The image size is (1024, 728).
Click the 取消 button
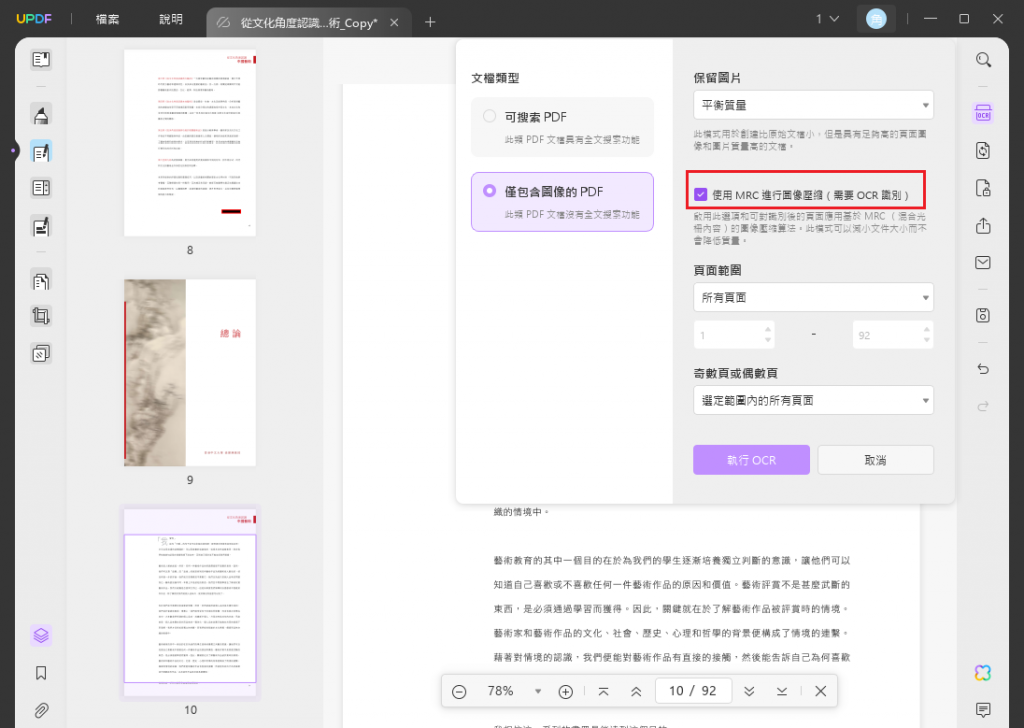[875, 460]
